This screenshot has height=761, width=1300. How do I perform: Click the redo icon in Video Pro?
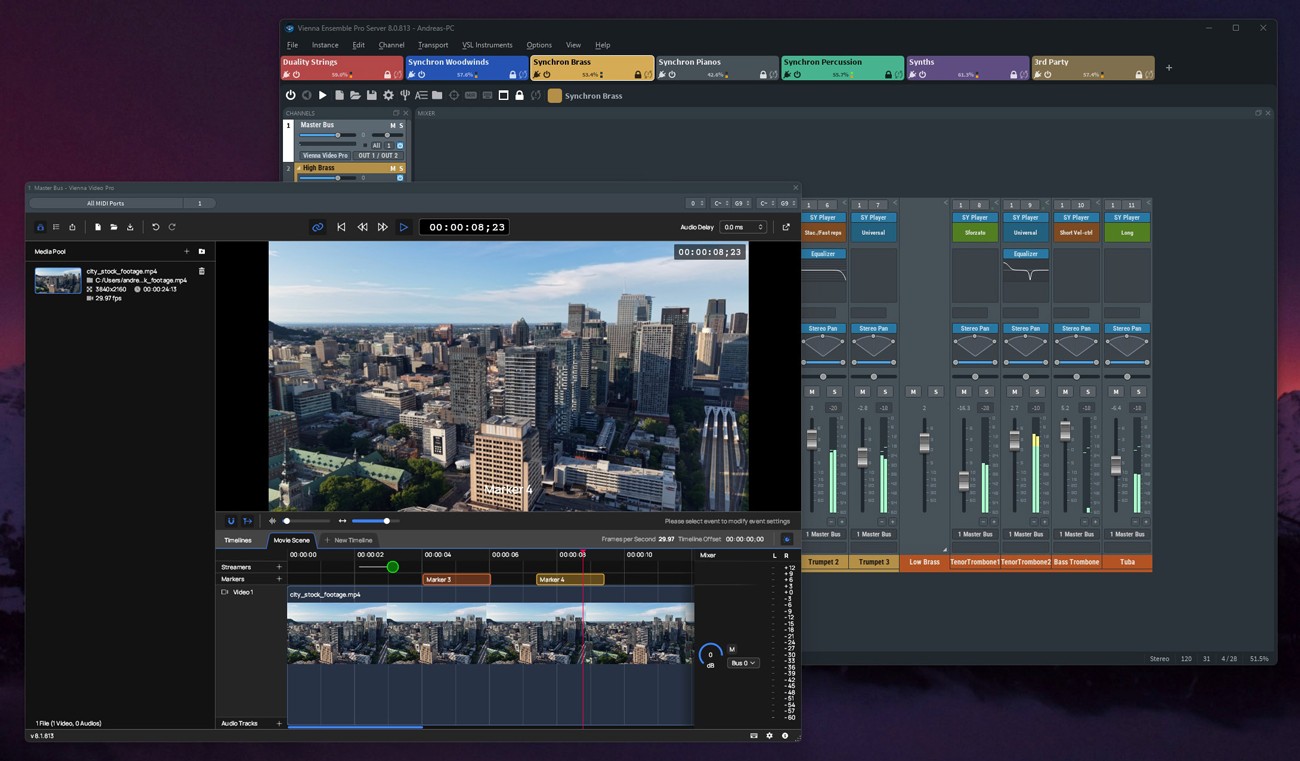[172, 227]
